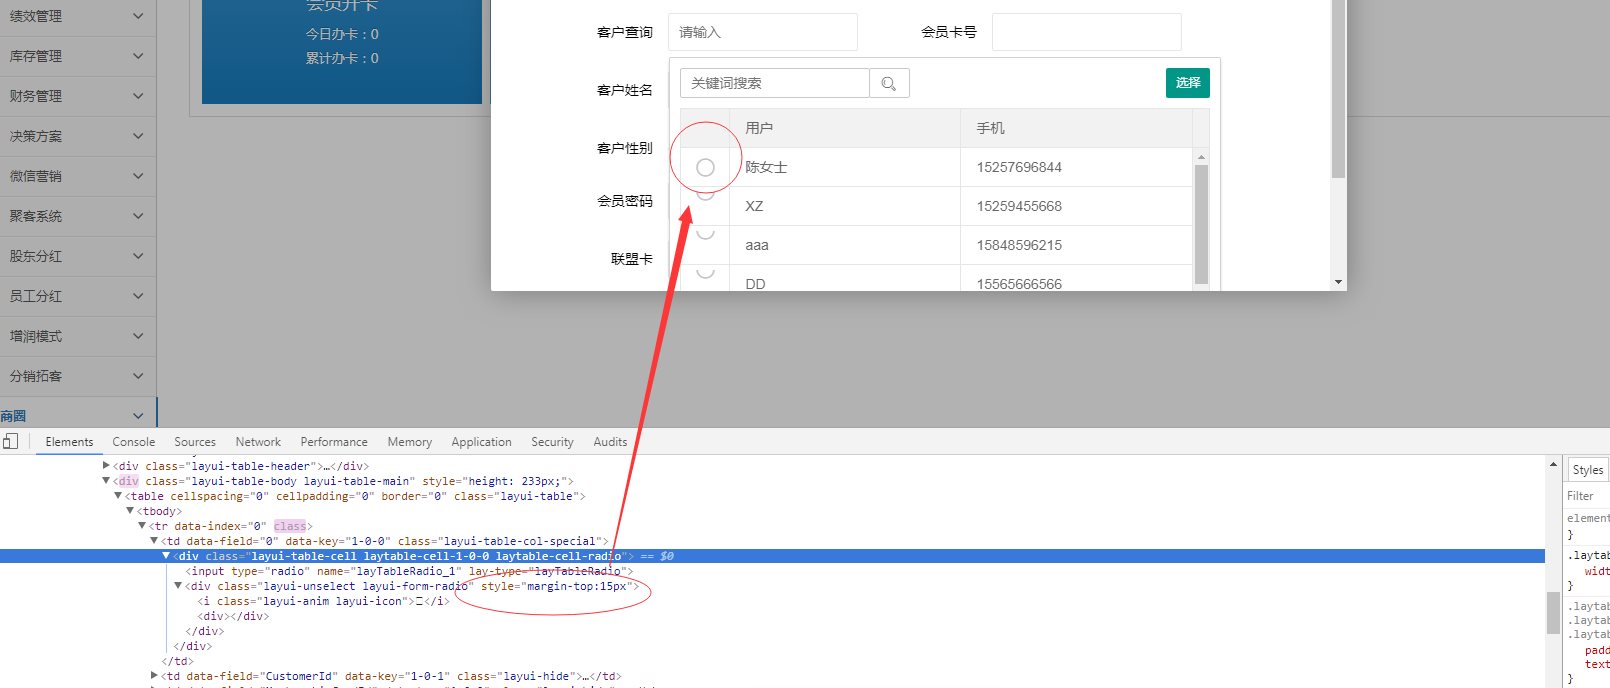The image size is (1610, 688).
Task: Select radio button for aaa row
Action: point(705,234)
